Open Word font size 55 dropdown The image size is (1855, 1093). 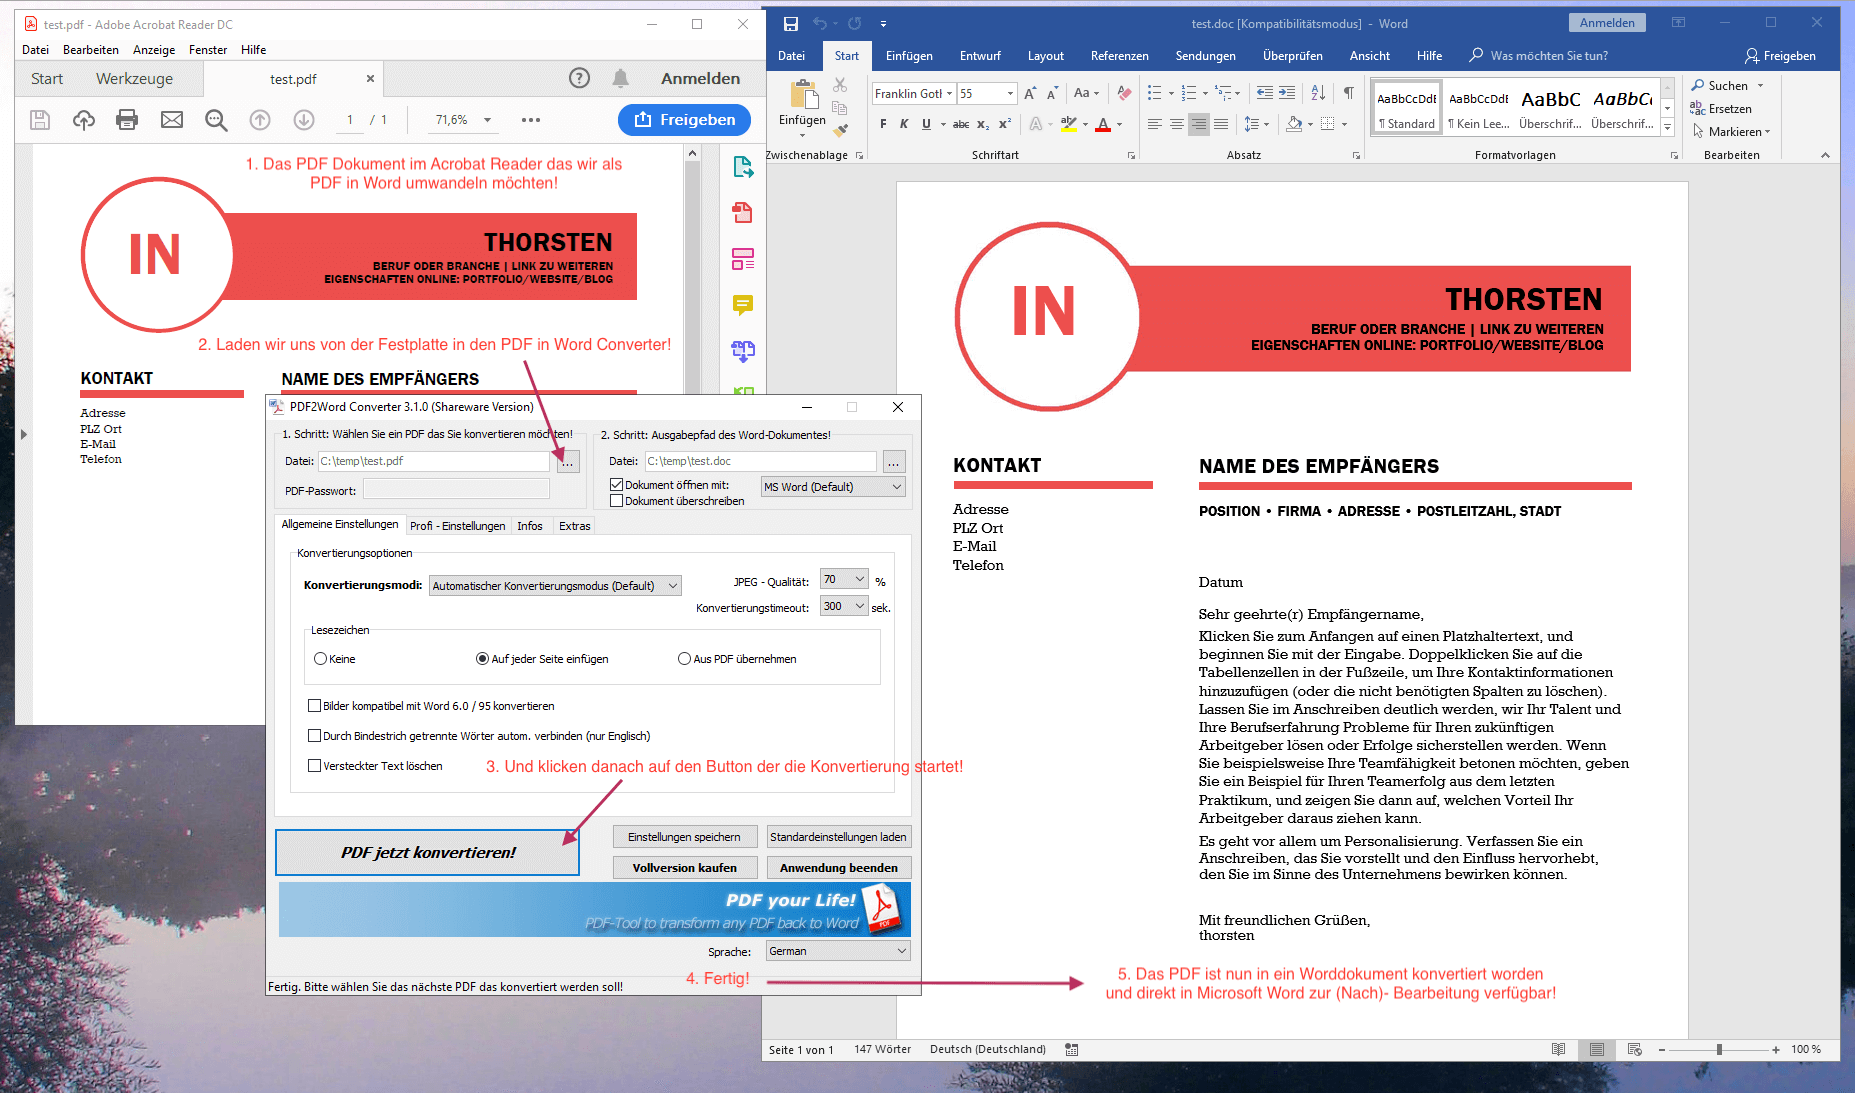point(1010,94)
